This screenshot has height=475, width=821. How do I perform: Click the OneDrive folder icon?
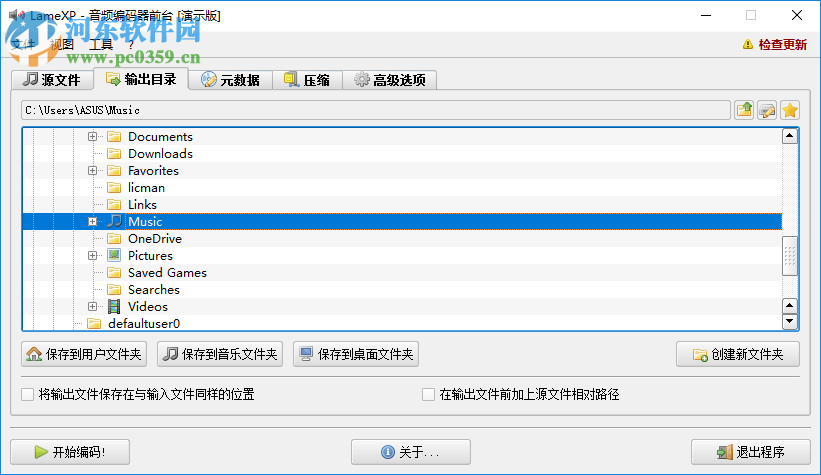coord(114,239)
